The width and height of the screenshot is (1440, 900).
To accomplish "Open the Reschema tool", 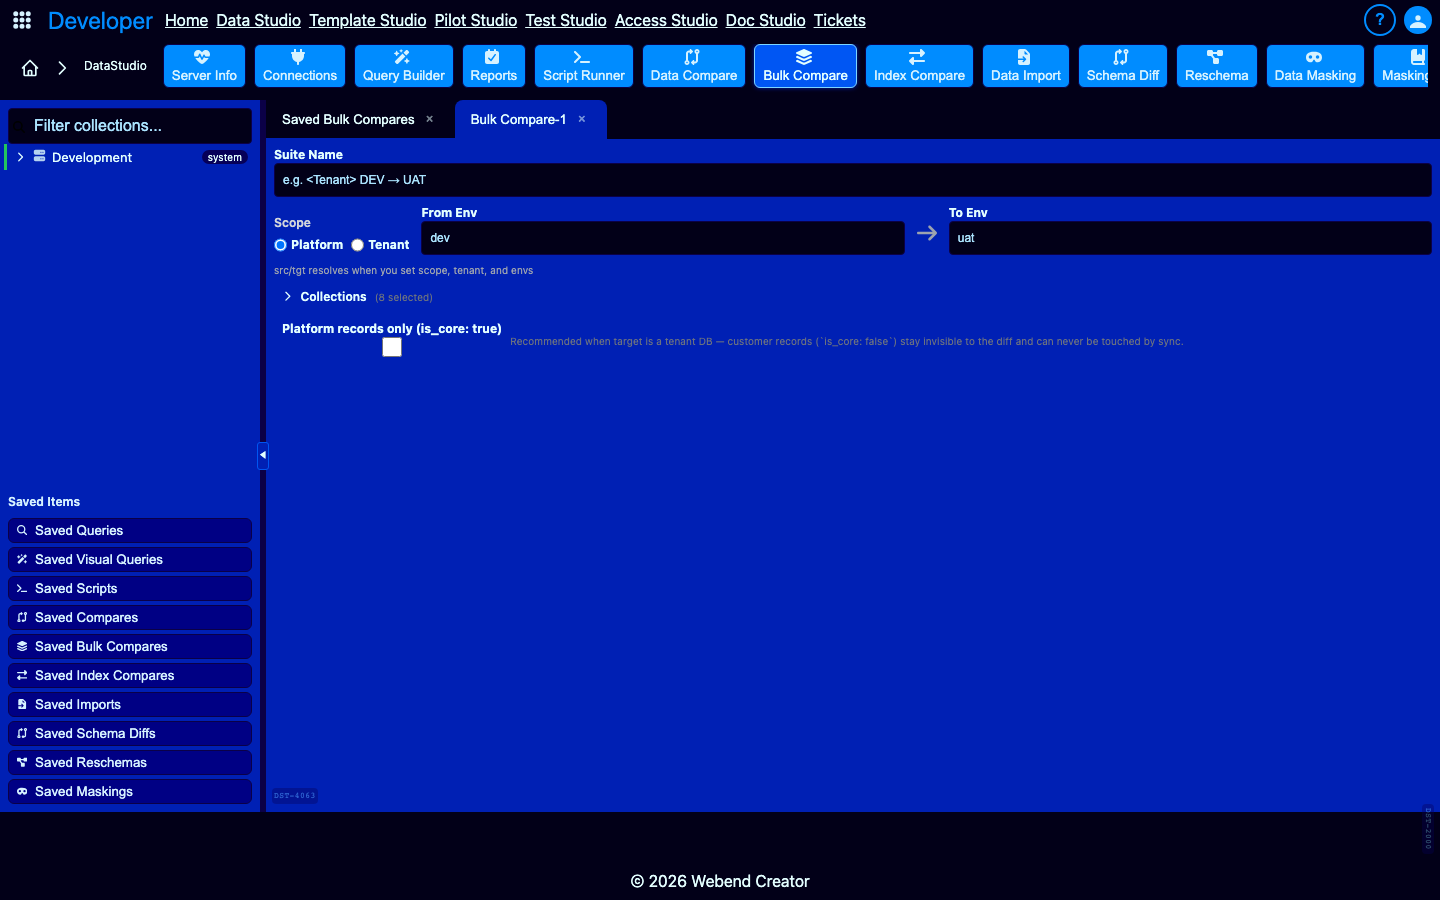I will click(x=1217, y=66).
